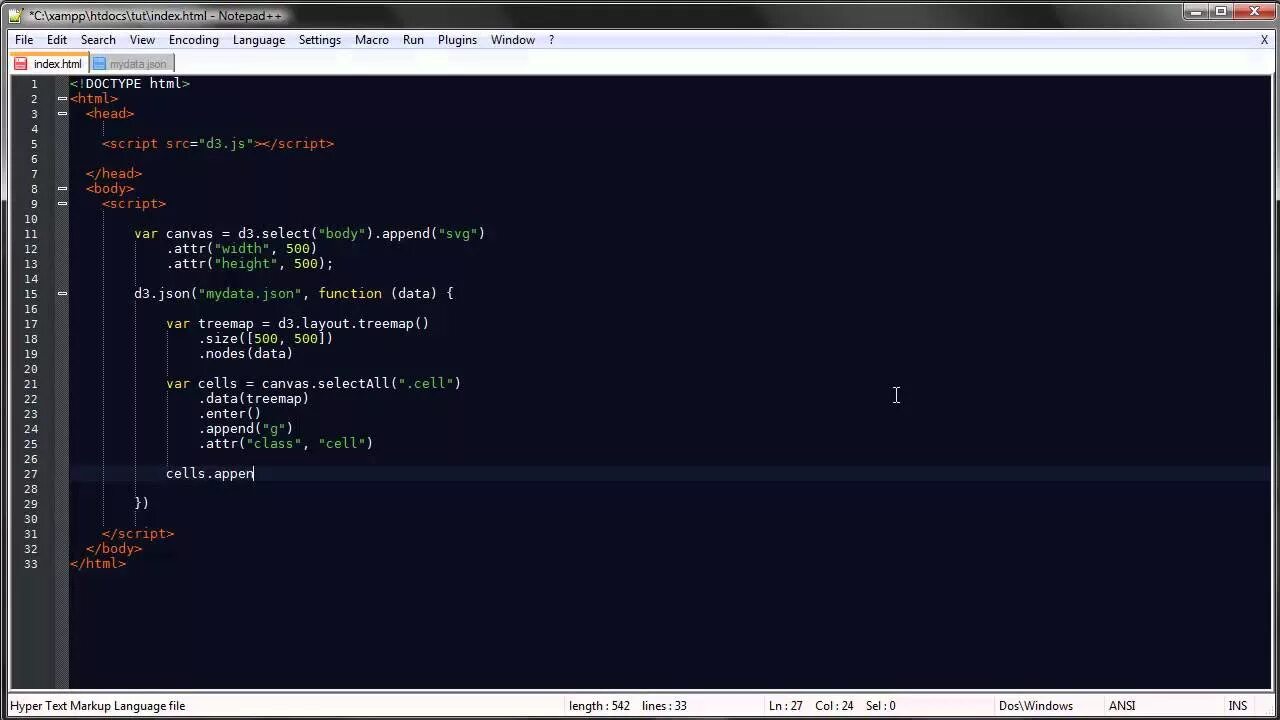Image resolution: width=1280 pixels, height=720 pixels.
Task: Click the '</script>' closing tag on line 31
Action: coord(138,534)
